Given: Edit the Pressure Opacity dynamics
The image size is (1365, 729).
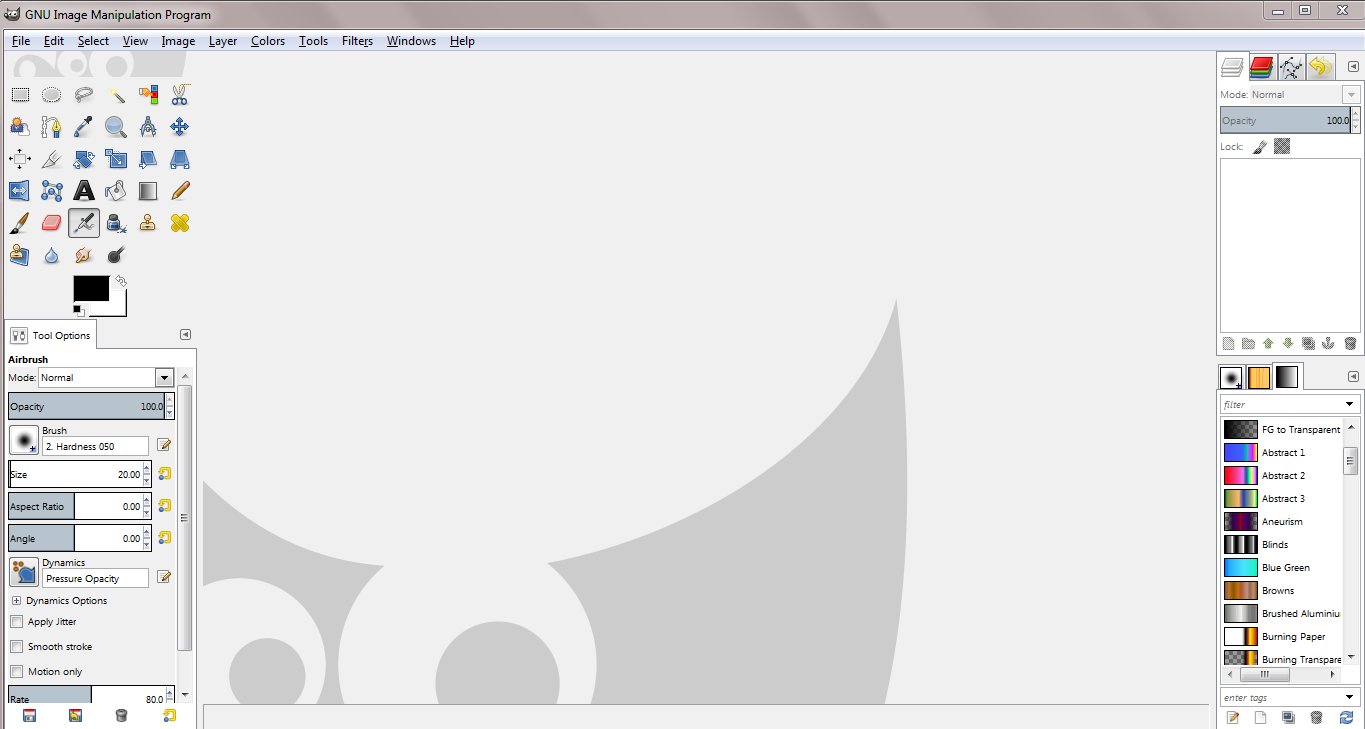Looking at the screenshot, I should point(164,577).
